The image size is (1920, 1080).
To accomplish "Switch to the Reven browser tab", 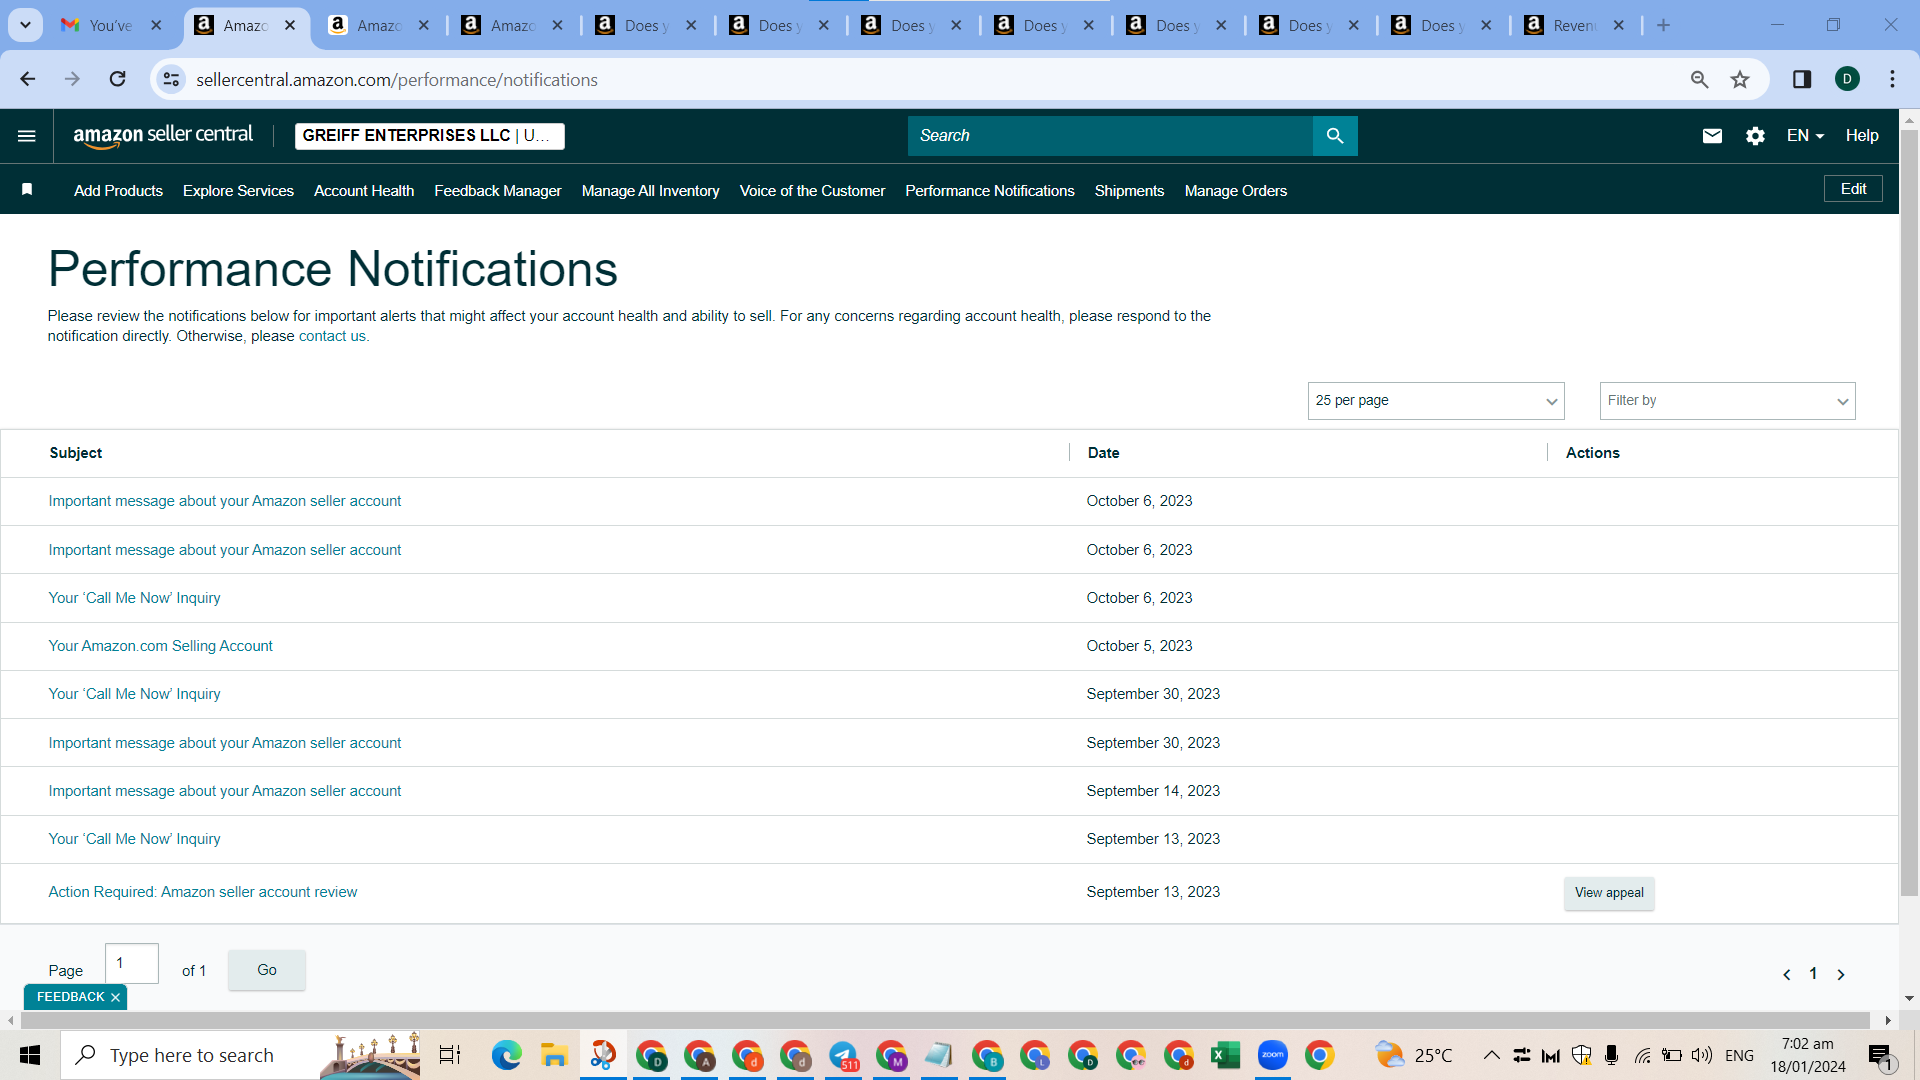I will tap(1574, 26).
